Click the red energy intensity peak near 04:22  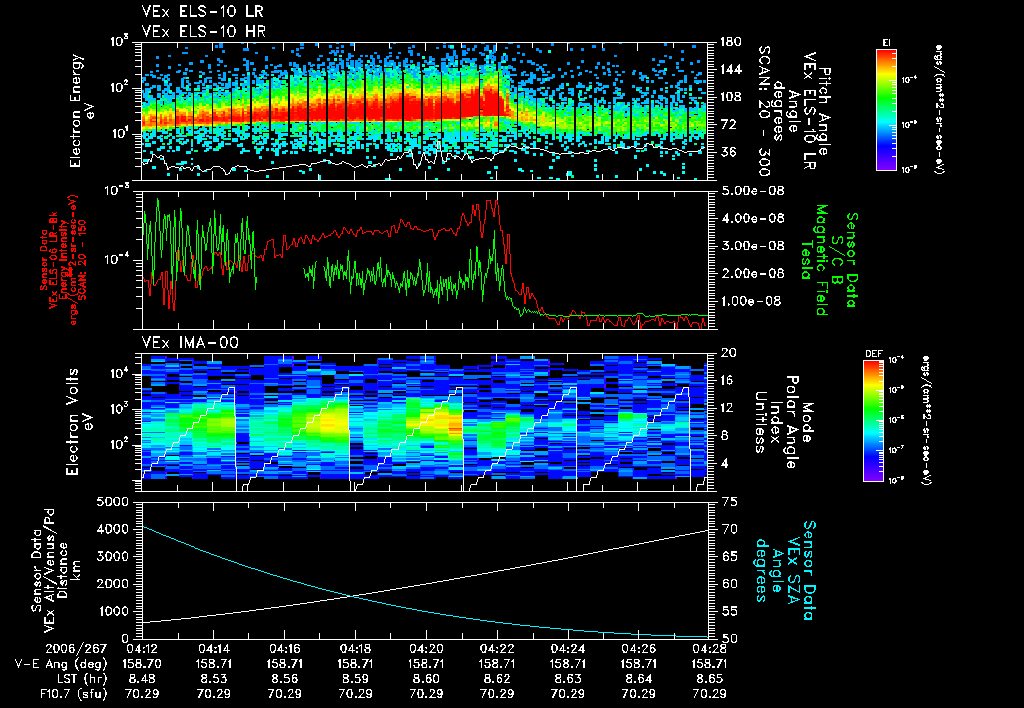pyautogui.click(x=495, y=204)
